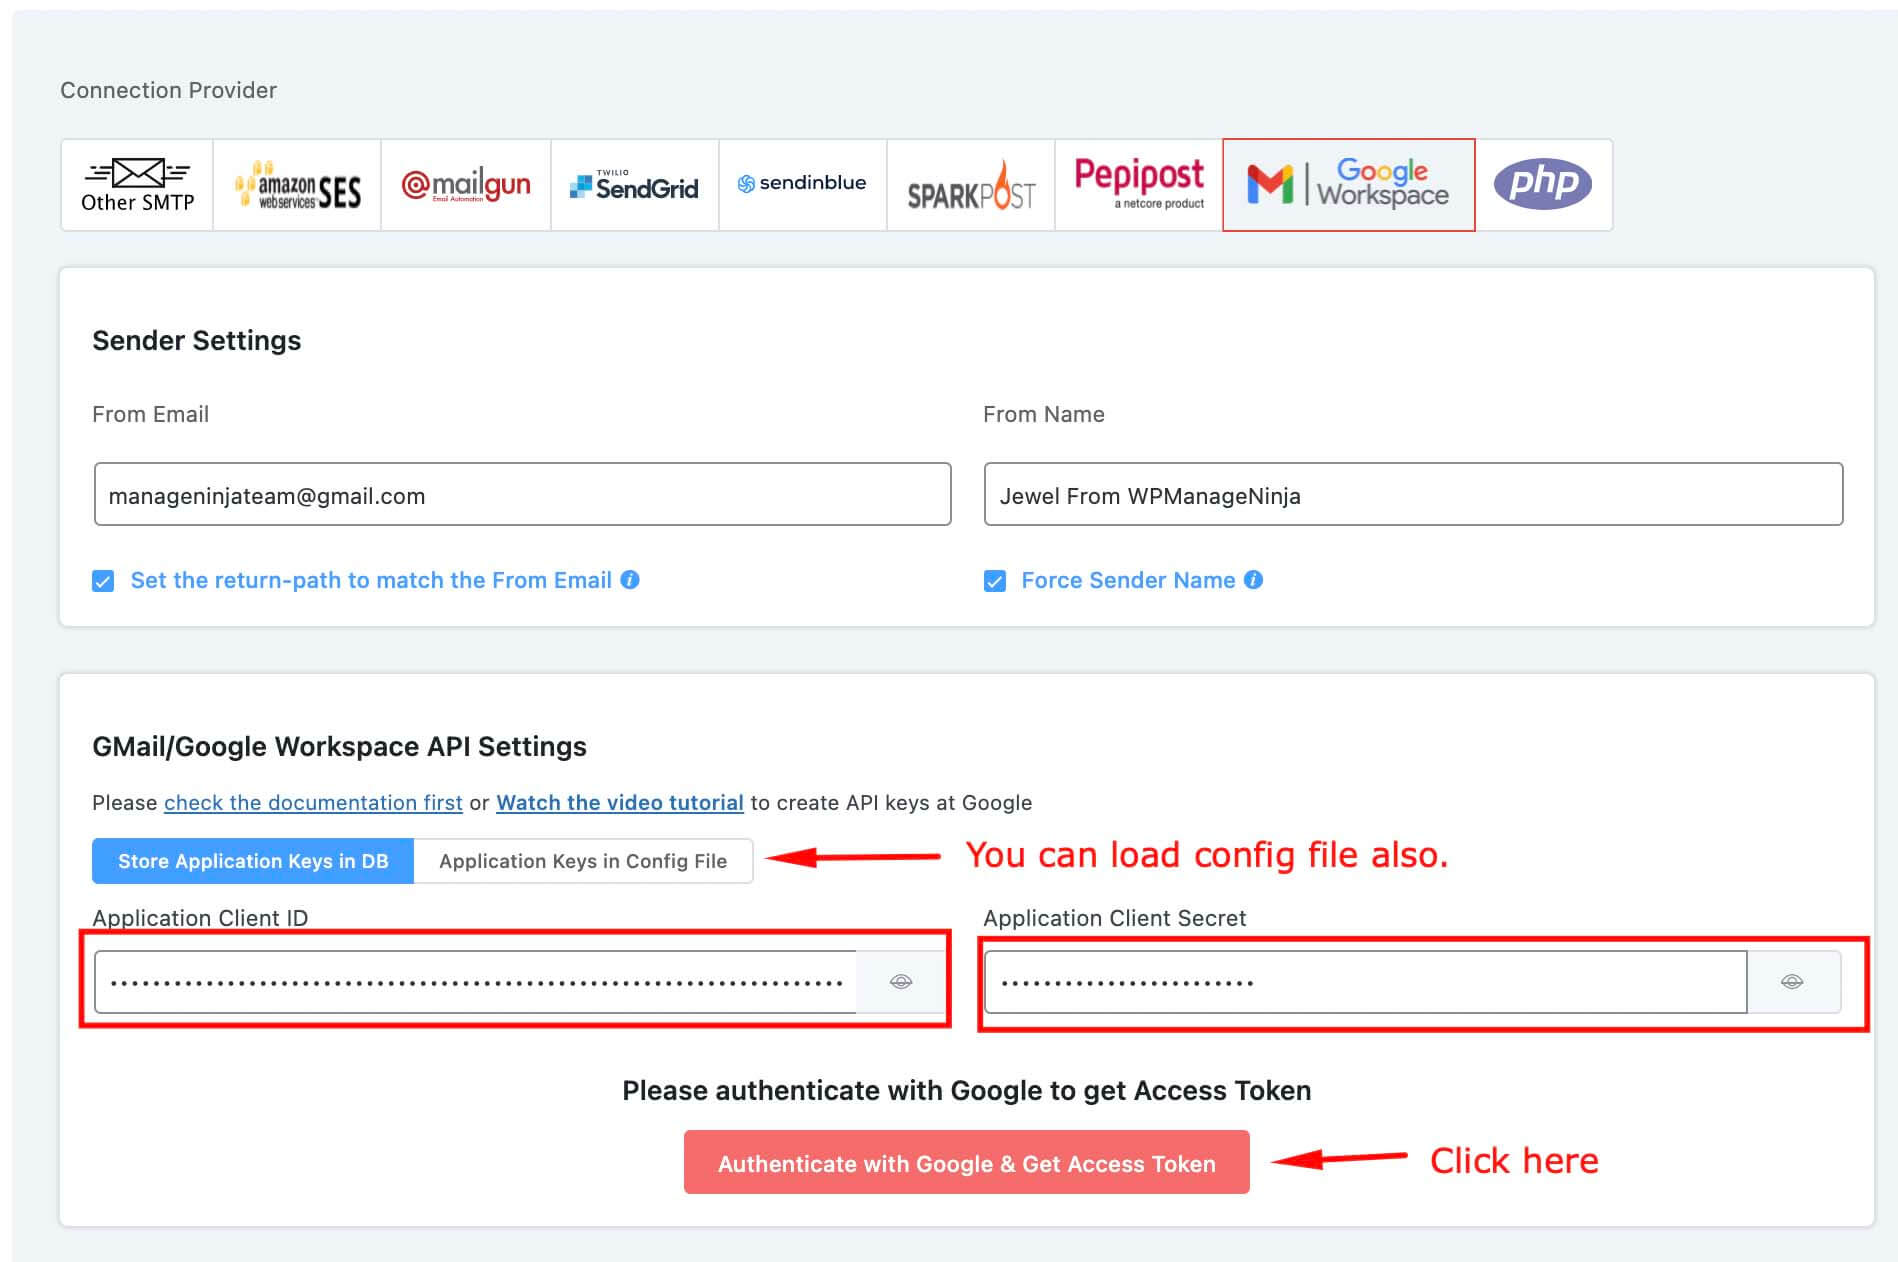1898x1262 pixels.
Task: Select the Other SMTP provider icon
Action: [x=136, y=185]
